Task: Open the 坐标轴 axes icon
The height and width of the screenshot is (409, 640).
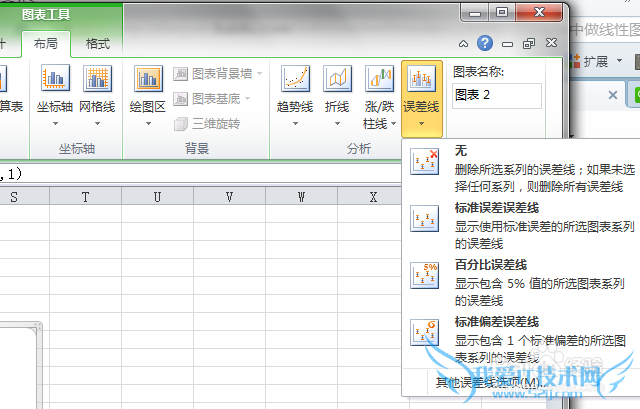Action: point(56,78)
